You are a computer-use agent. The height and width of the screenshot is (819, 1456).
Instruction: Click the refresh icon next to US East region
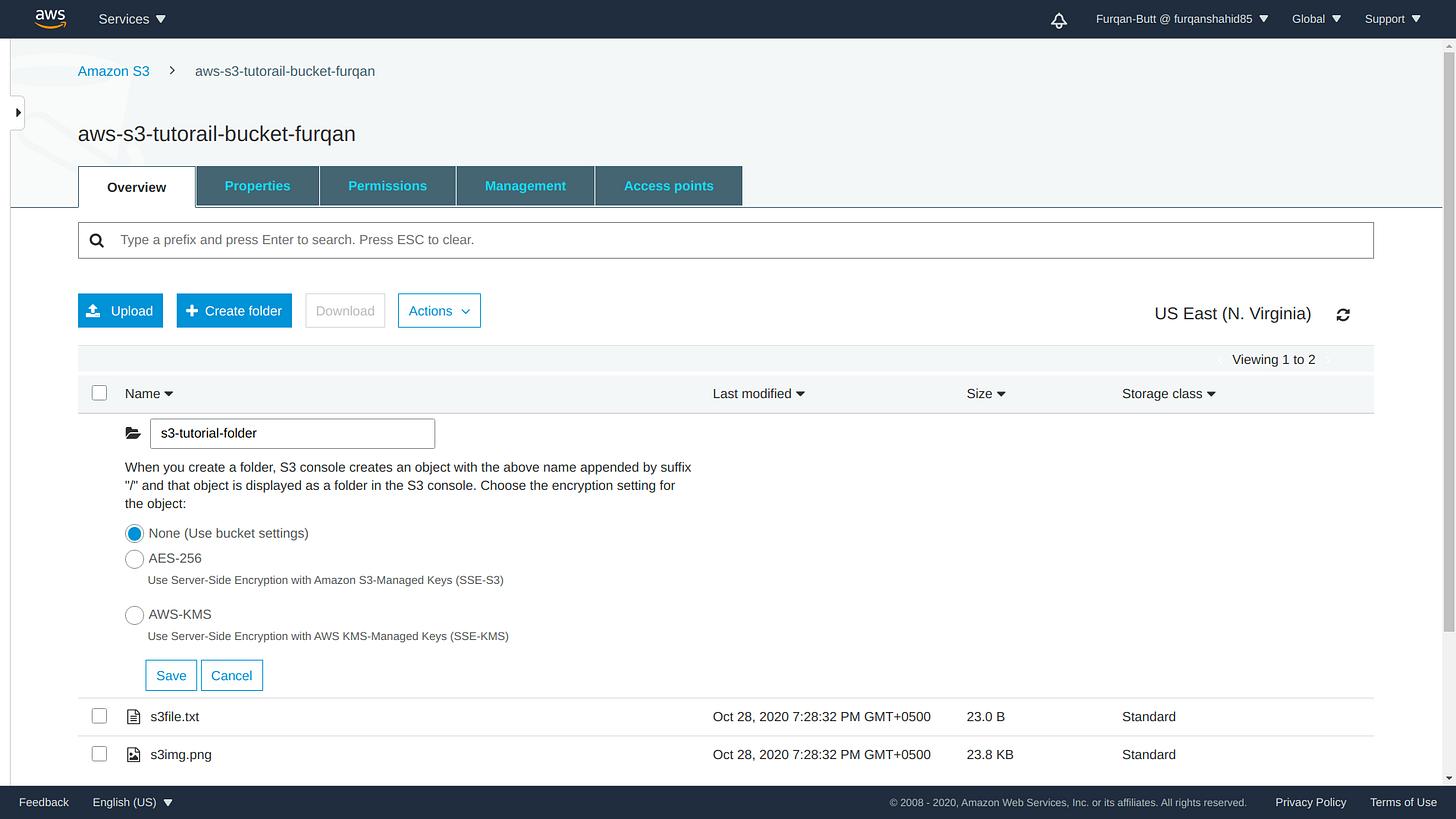(1343, 314)
